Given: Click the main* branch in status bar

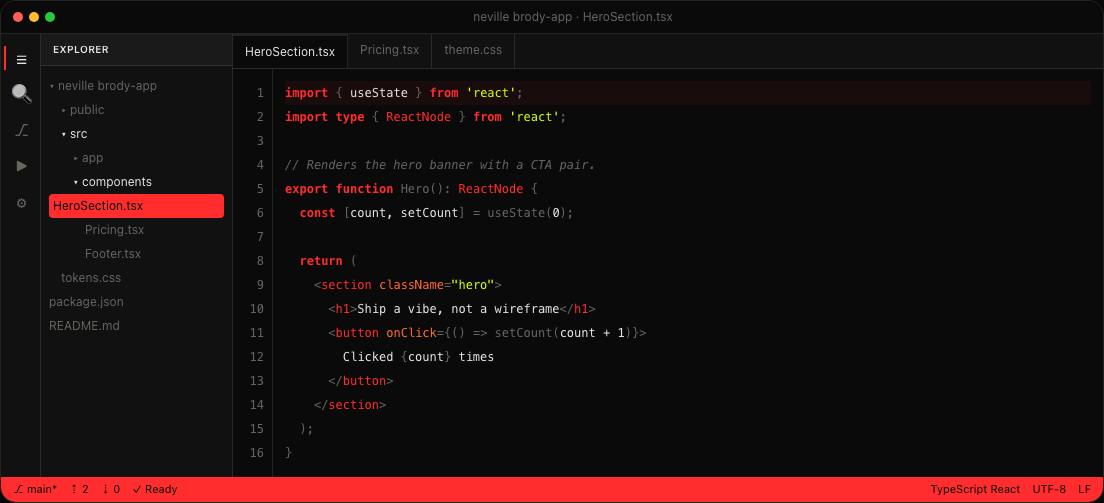Looking at the screenshot, I should tap(36, 489).
